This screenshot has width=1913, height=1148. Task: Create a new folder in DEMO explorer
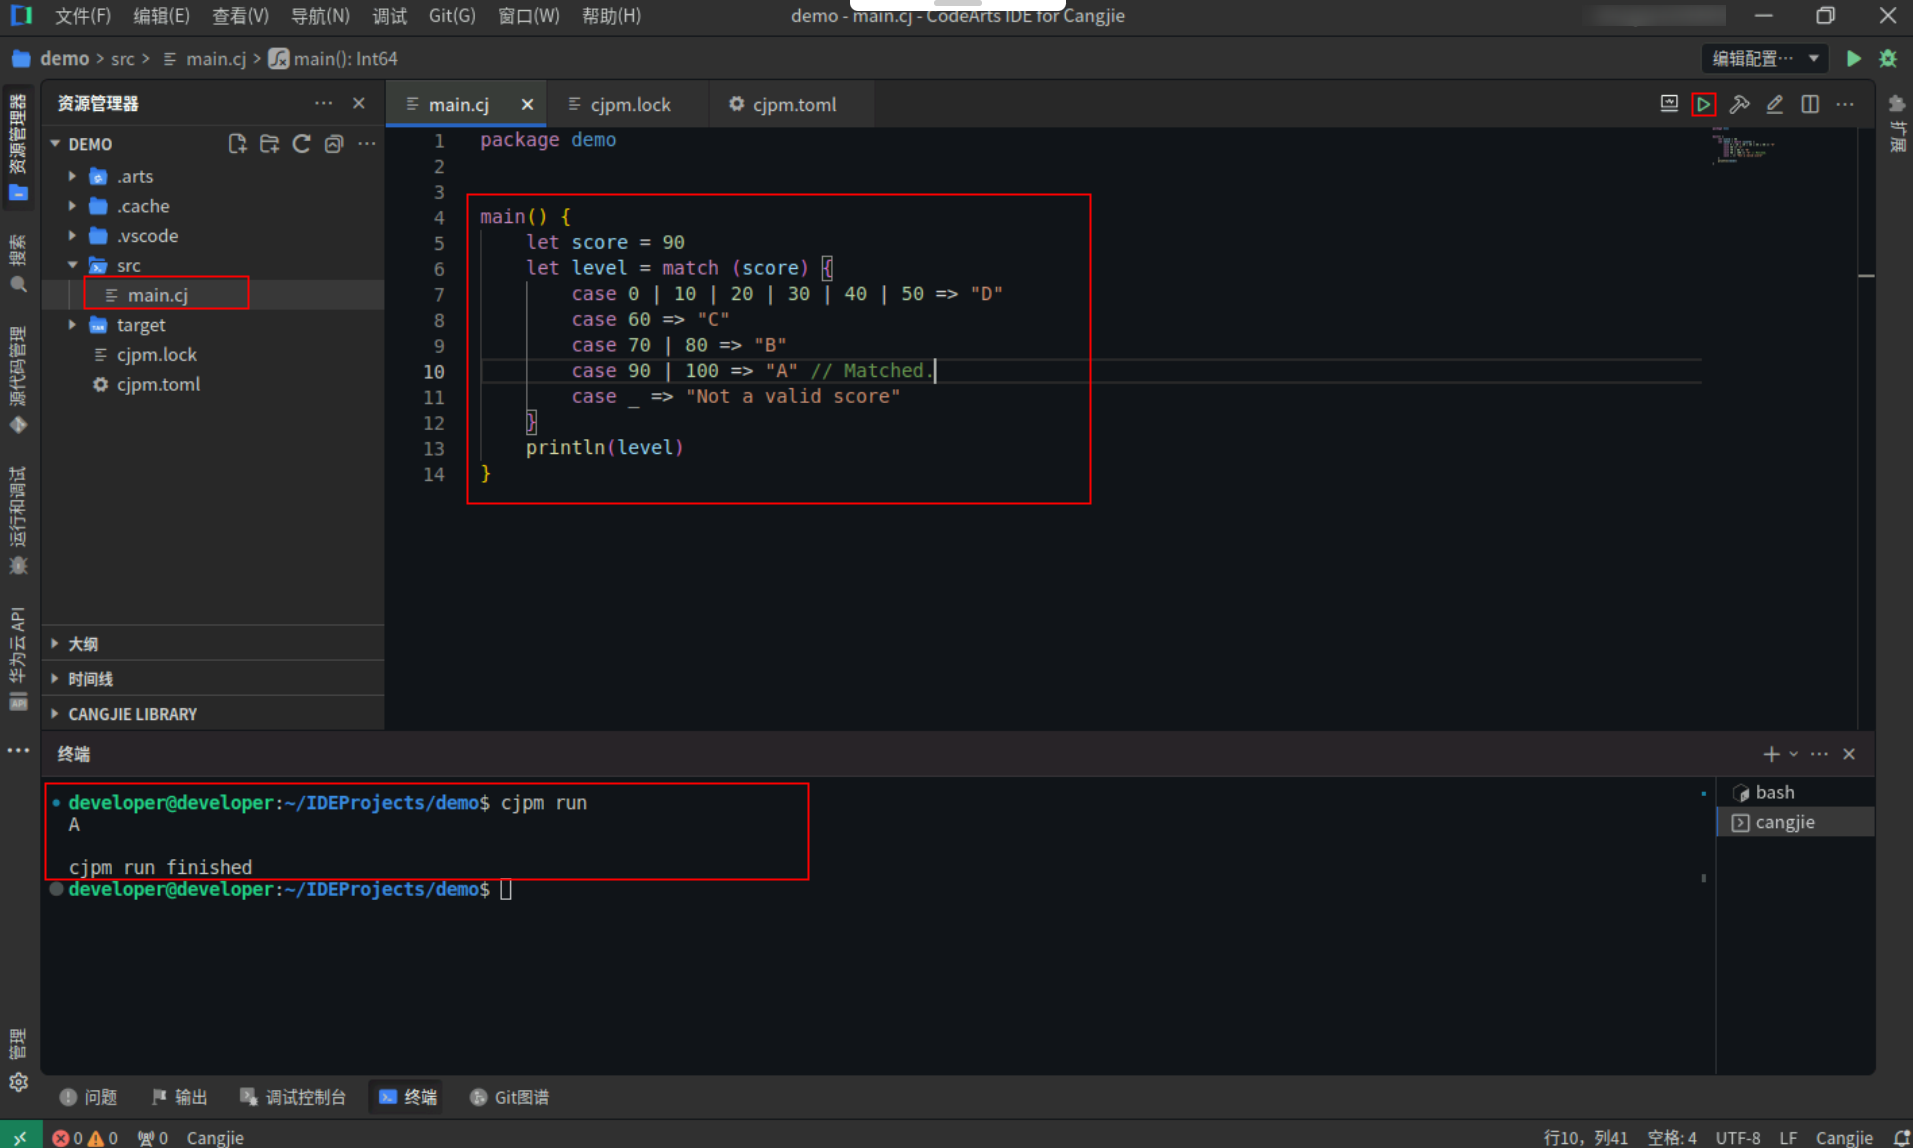(269, 144)
